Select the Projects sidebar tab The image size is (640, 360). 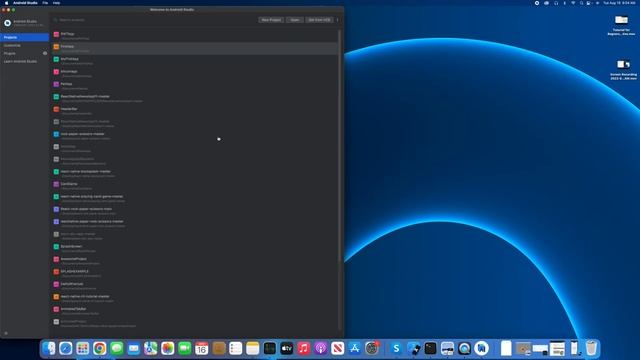[x=24, y=37]
